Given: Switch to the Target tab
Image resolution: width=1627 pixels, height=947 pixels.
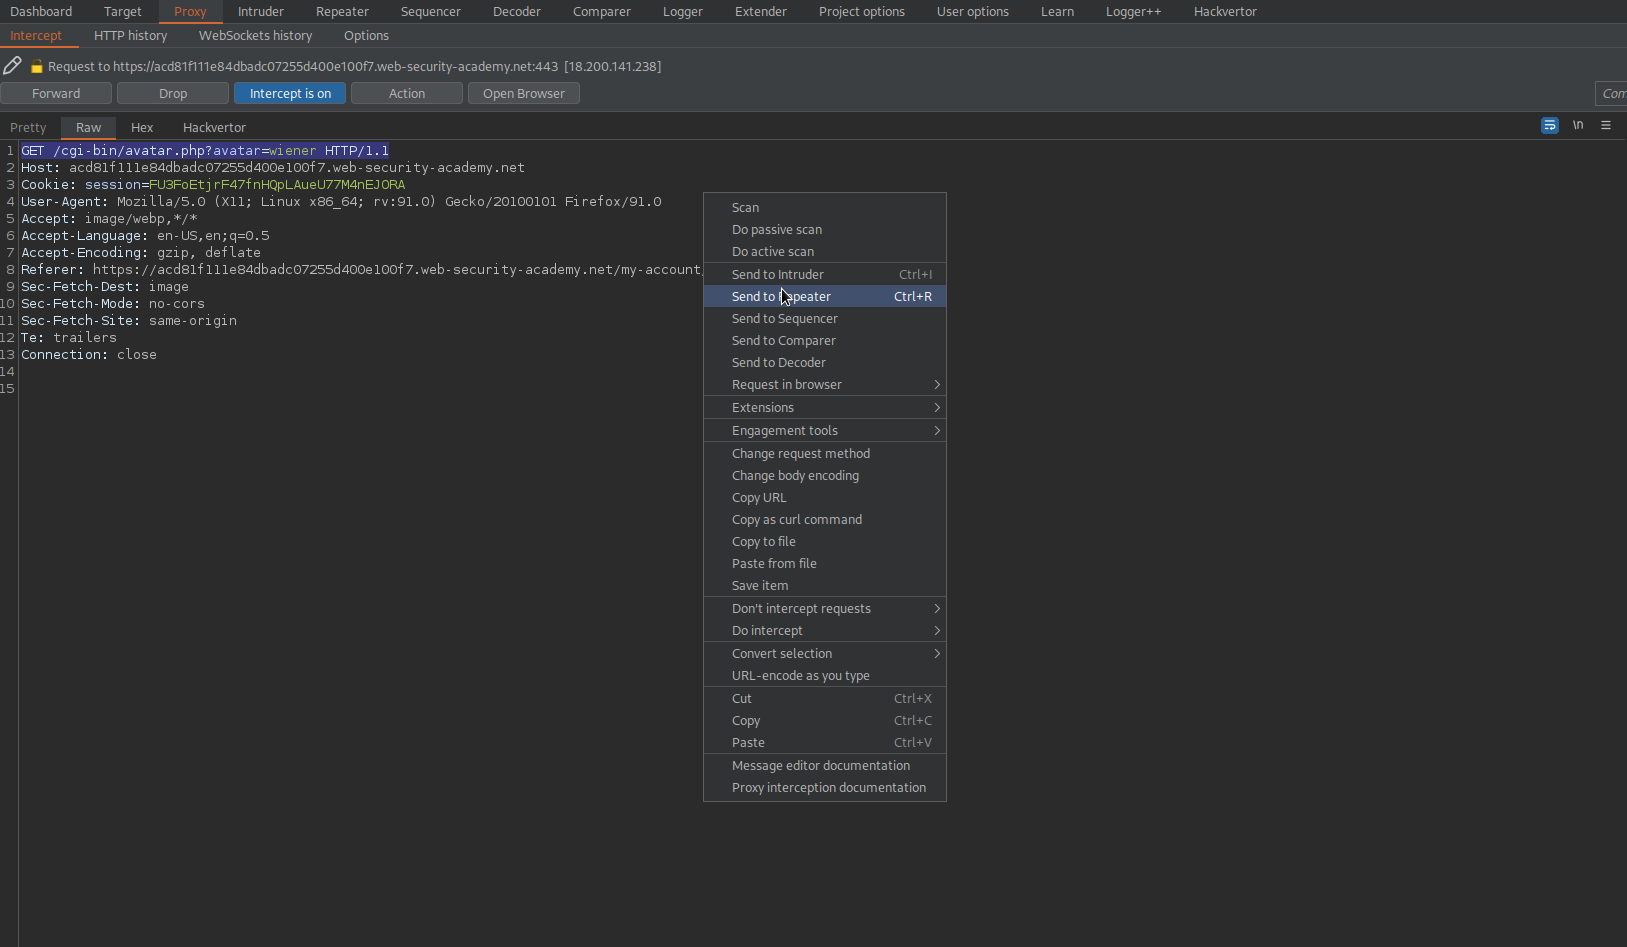Looking at the screenshot, I should click(123, 11).
